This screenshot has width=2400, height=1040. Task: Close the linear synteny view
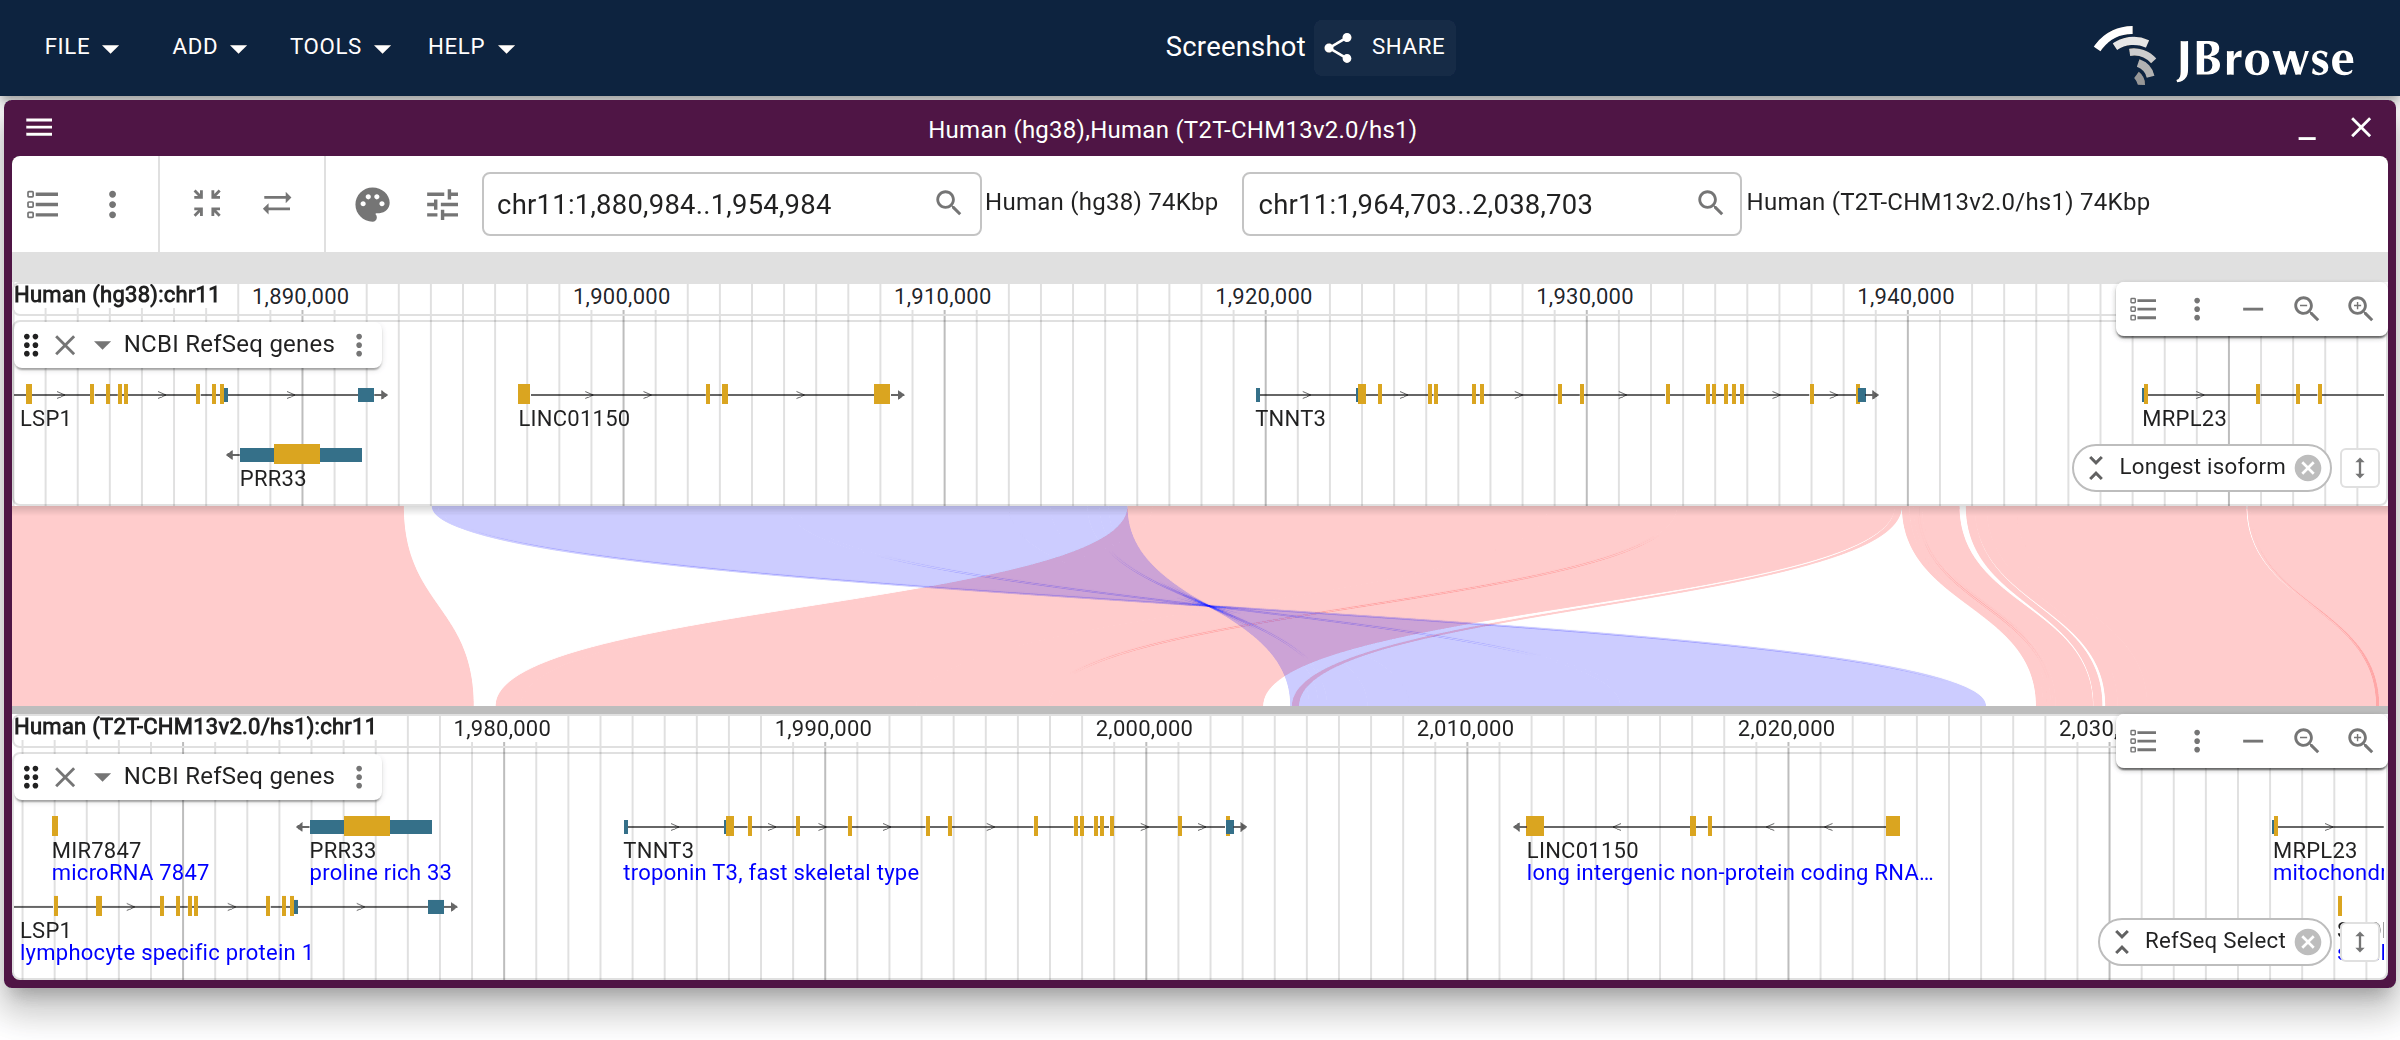pos(2361,128)
